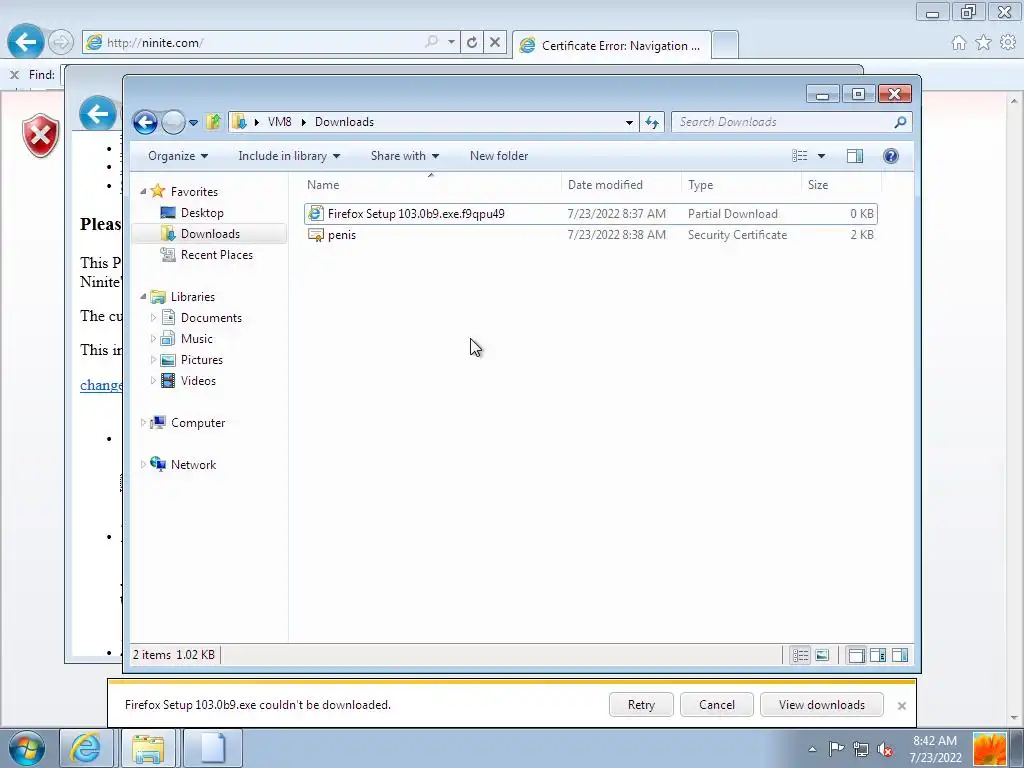Click the Explorer forward navigation button
The height and width of the screenshot is (768, 1024).
173,122
